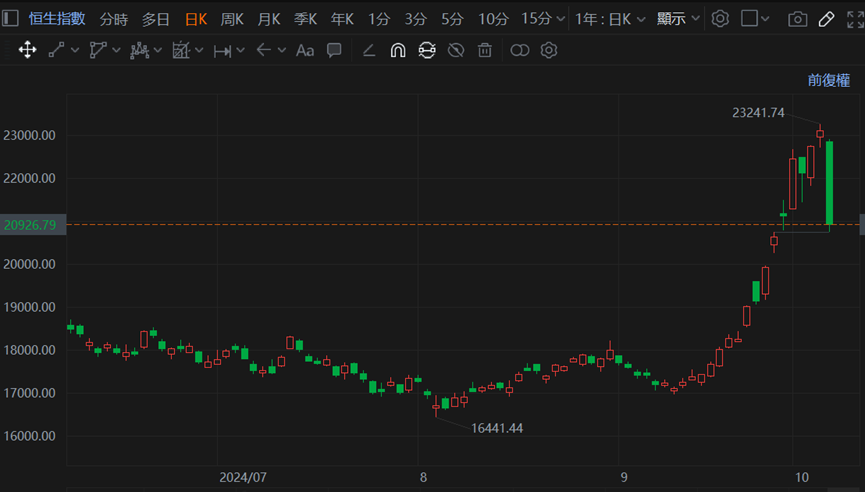Image resolution: width=865 pixels, height=492 pixels.
Task: Click the 18000.00 axis label
Action: (29, 350)
